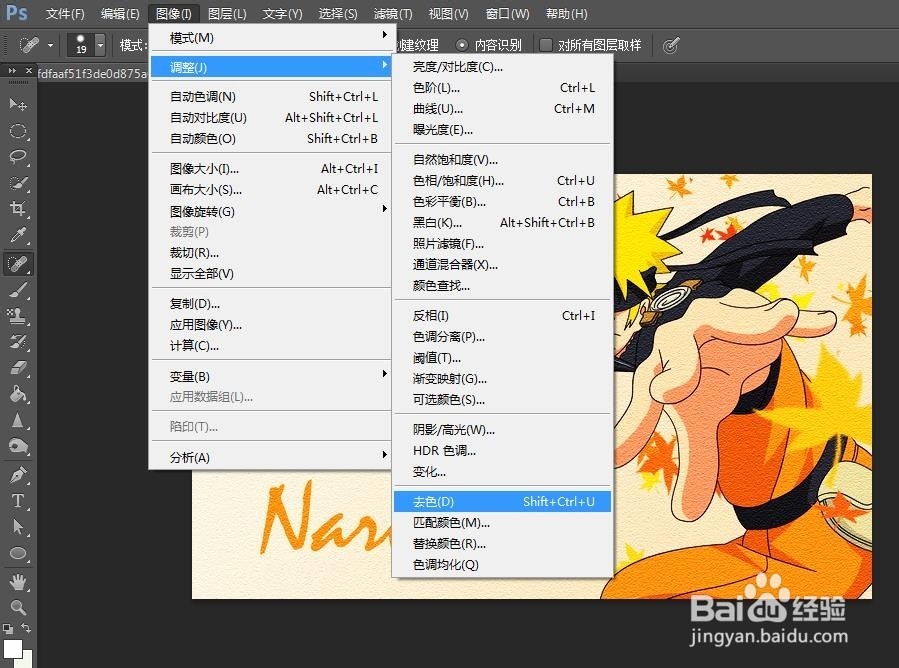Choose 图像大小(I) command
This screenshot has height=668, width=899.
[x=271, y=169]
